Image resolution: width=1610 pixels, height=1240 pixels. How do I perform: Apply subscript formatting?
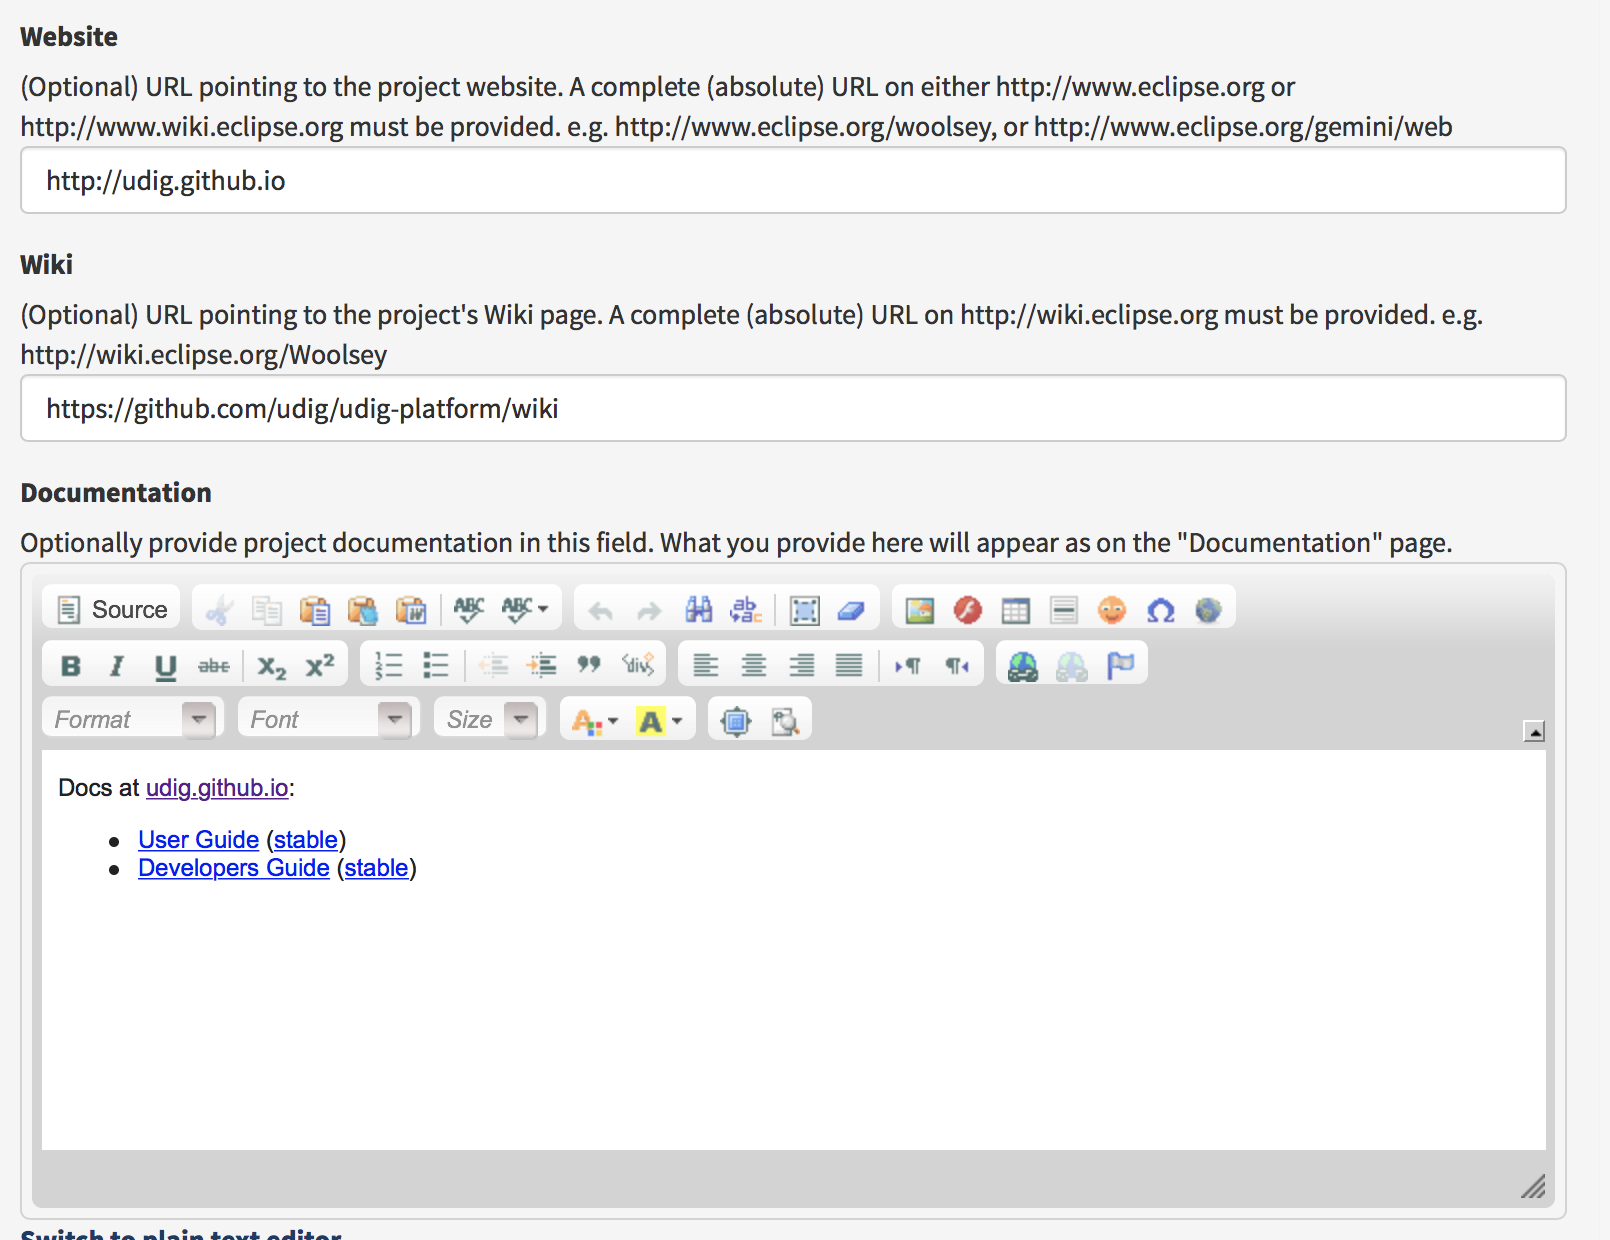click(268, 664)
